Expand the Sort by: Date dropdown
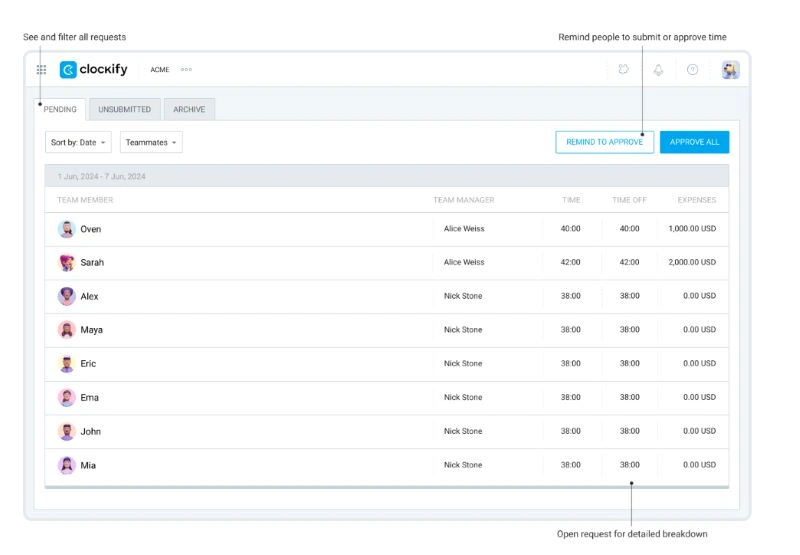The image size is (800, 555). click(78, 143)
